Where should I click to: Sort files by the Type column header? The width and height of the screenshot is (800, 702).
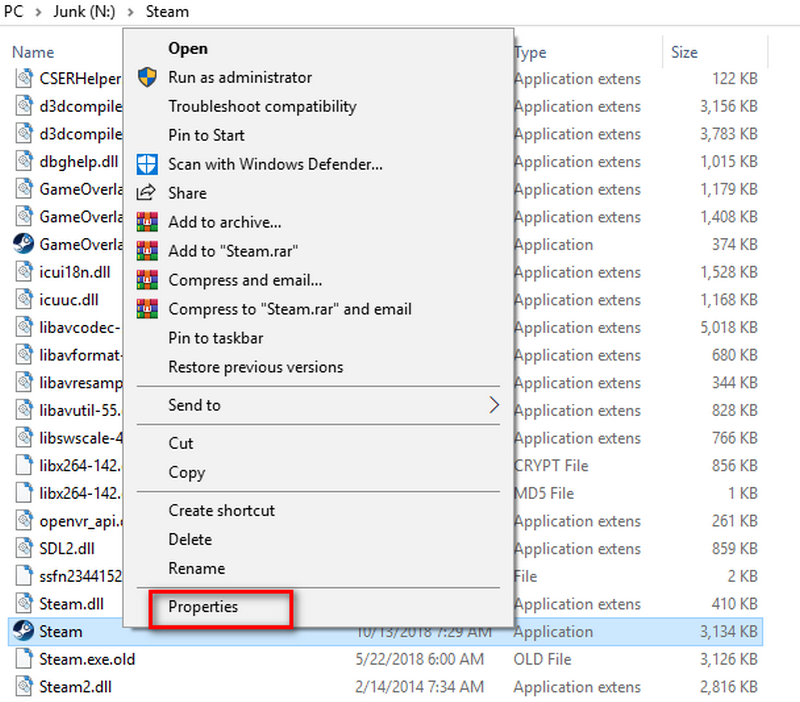coord(530,52)
